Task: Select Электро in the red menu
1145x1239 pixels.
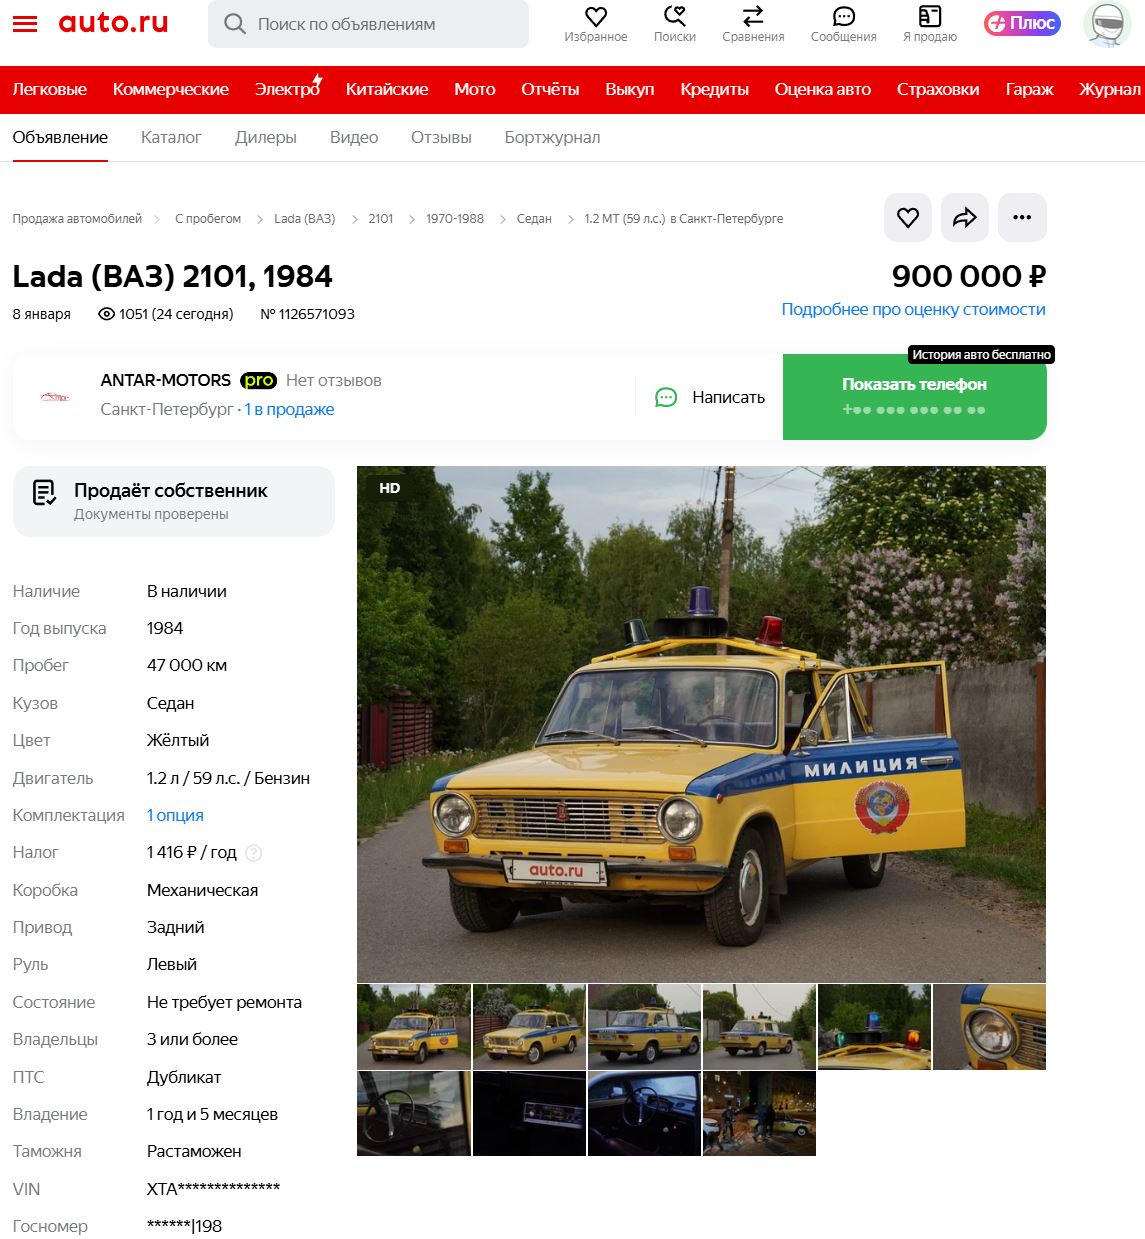Action: click(x=288, y=89)
